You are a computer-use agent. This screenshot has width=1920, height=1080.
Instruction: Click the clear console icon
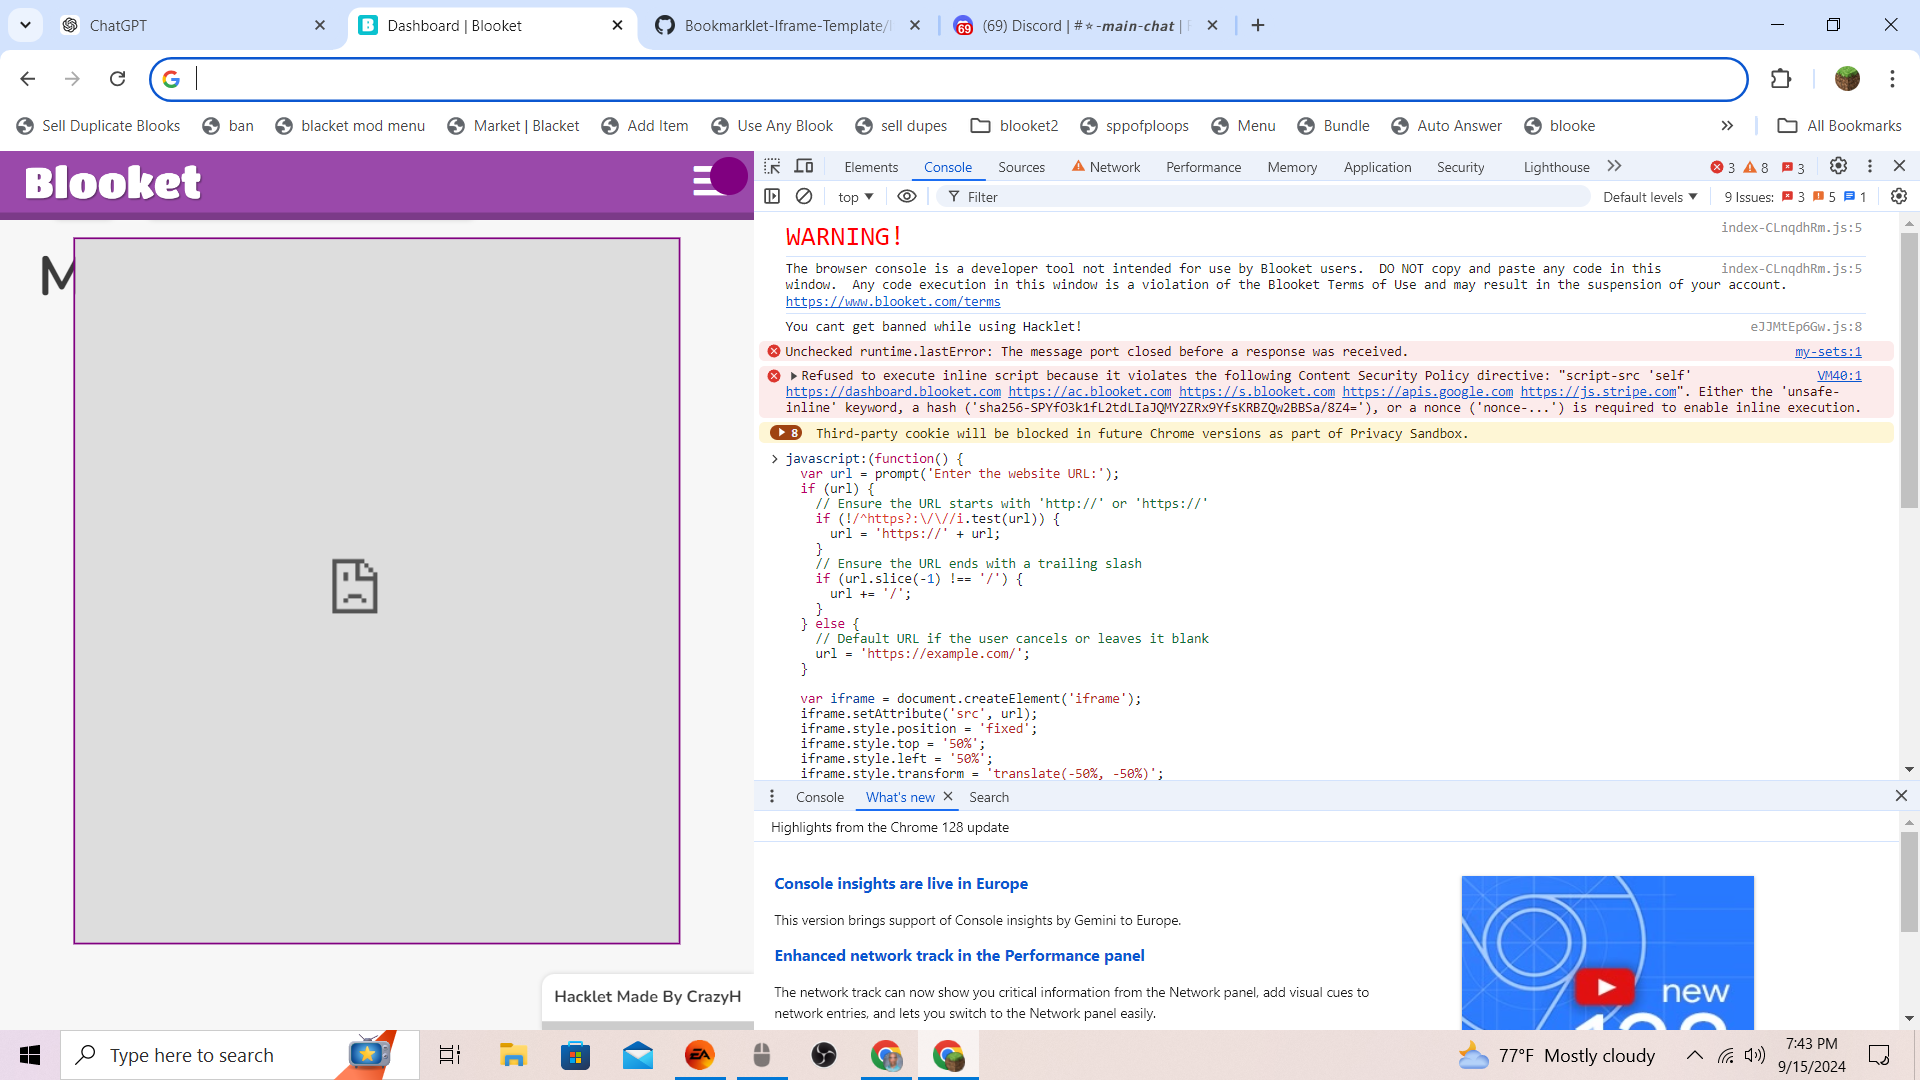coord(804,197)
